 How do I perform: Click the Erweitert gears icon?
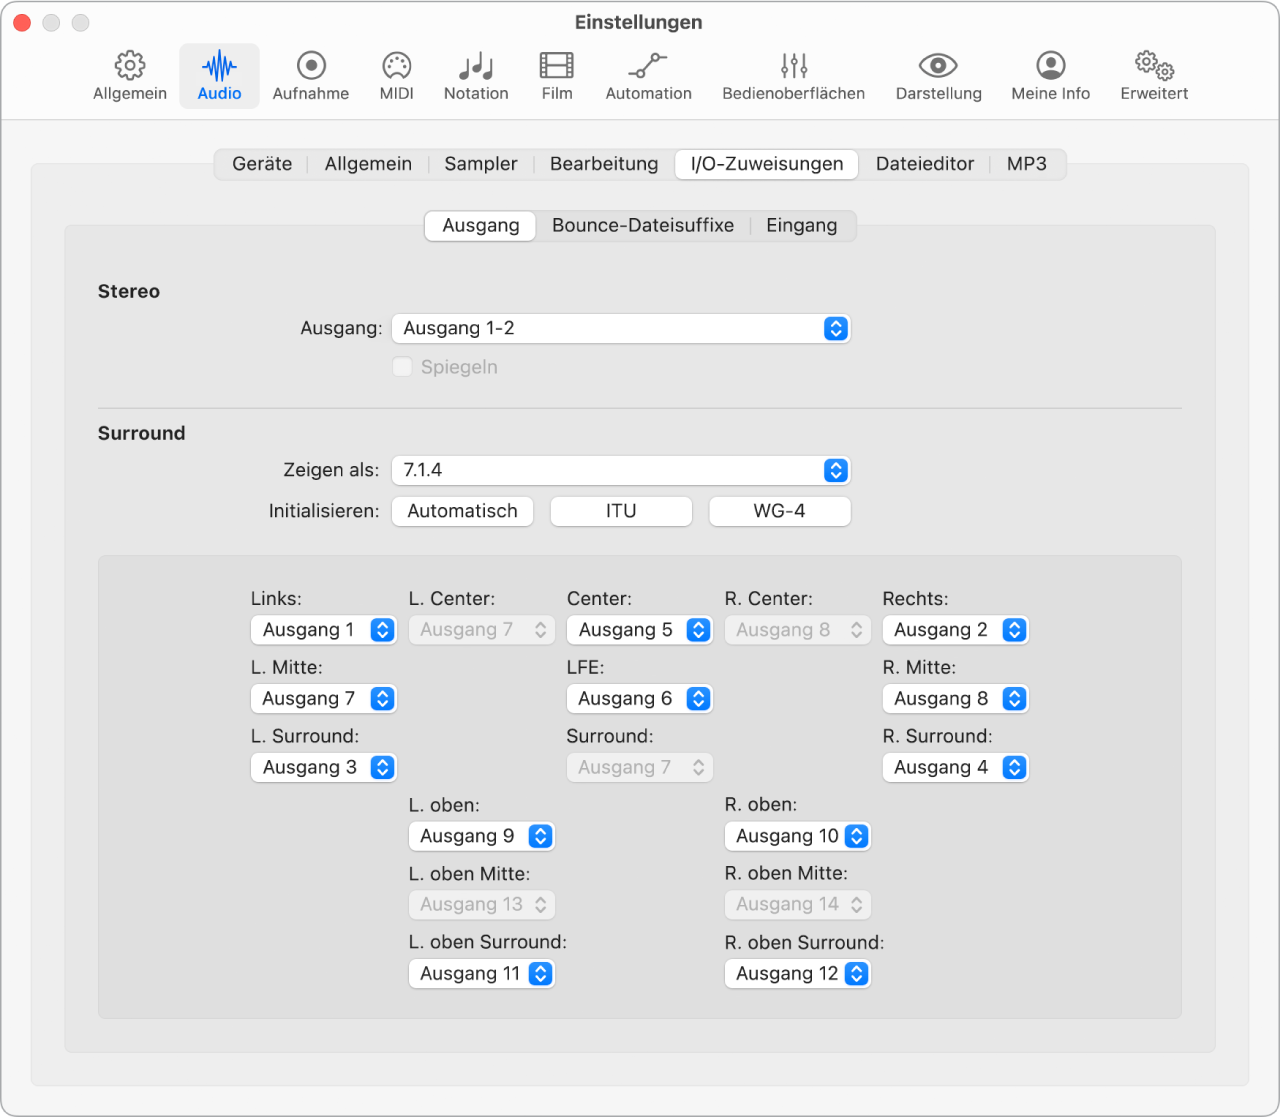pyautogui.click(x=1154, y=76)
